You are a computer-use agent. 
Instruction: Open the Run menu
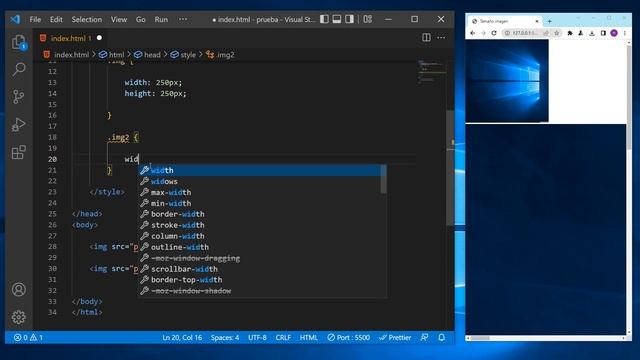coord(161,19)
